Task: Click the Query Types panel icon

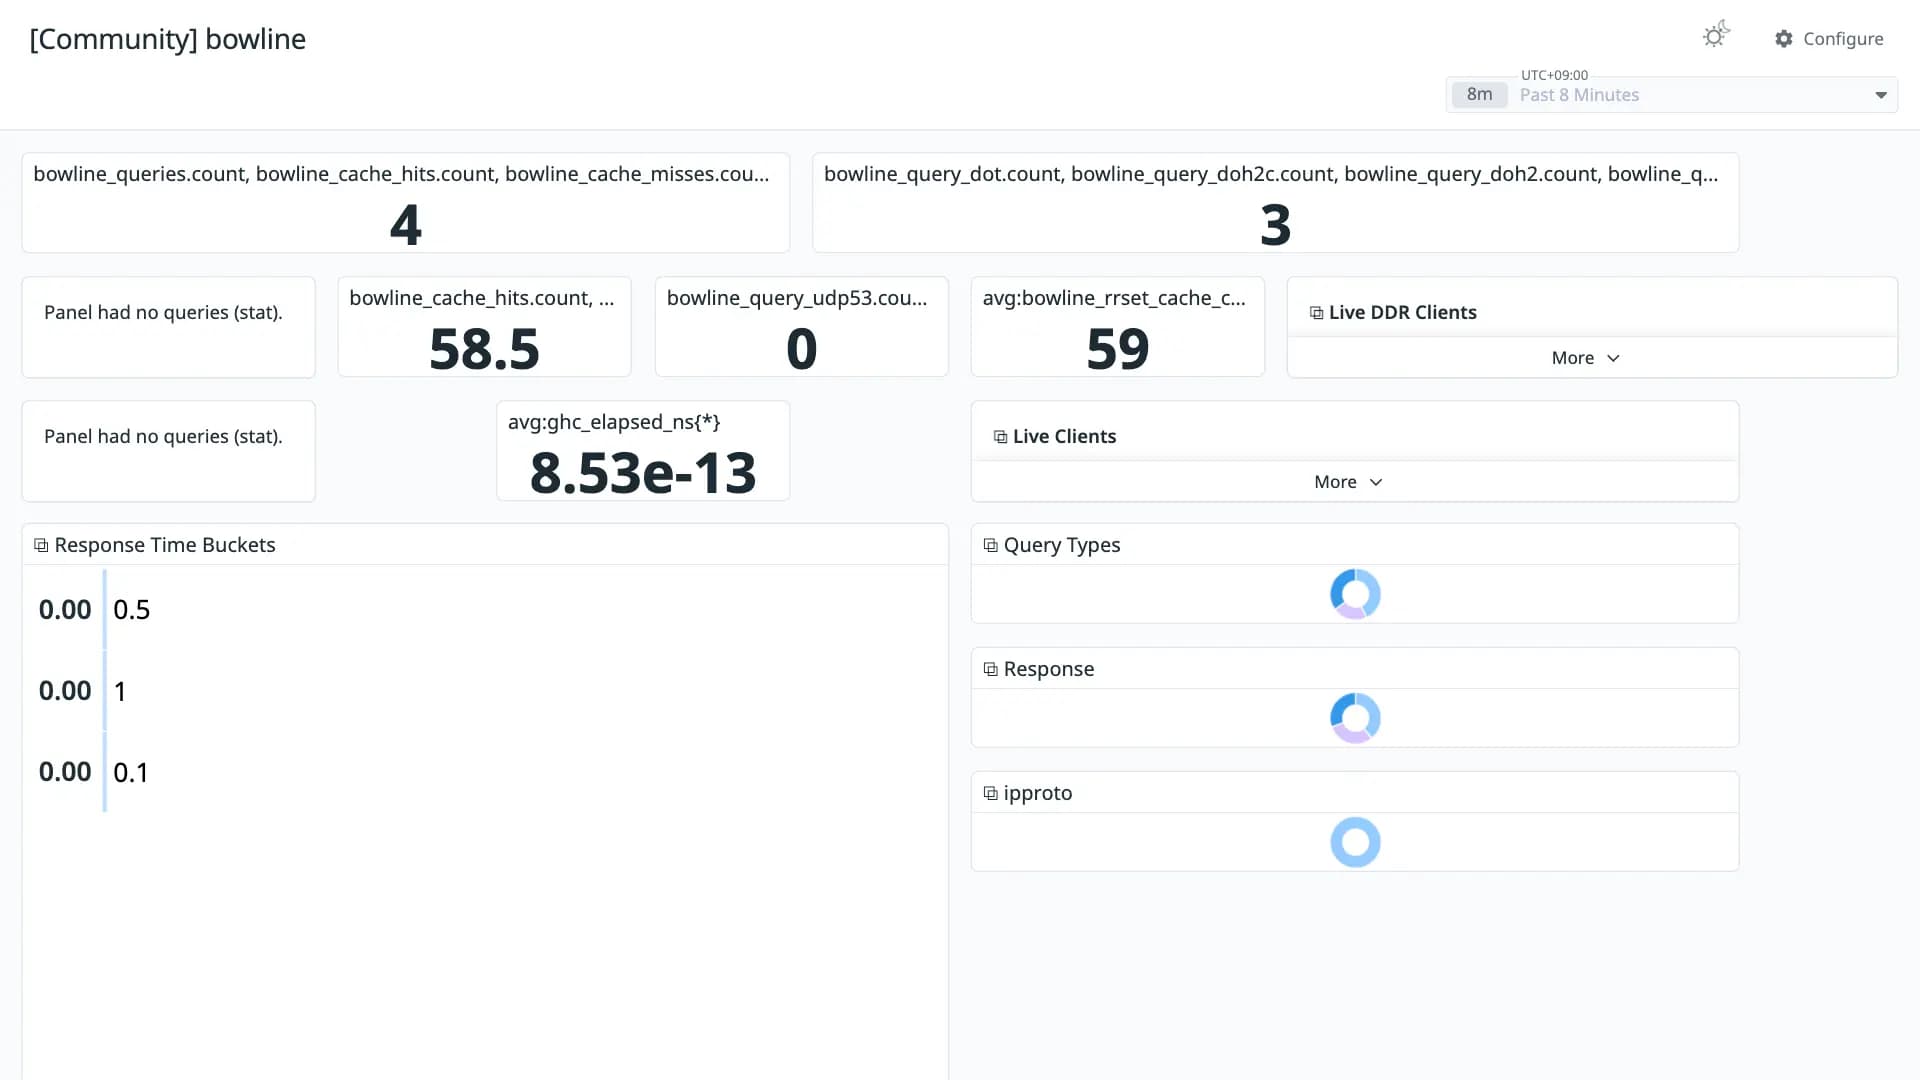Action: [x=990, y=545]
